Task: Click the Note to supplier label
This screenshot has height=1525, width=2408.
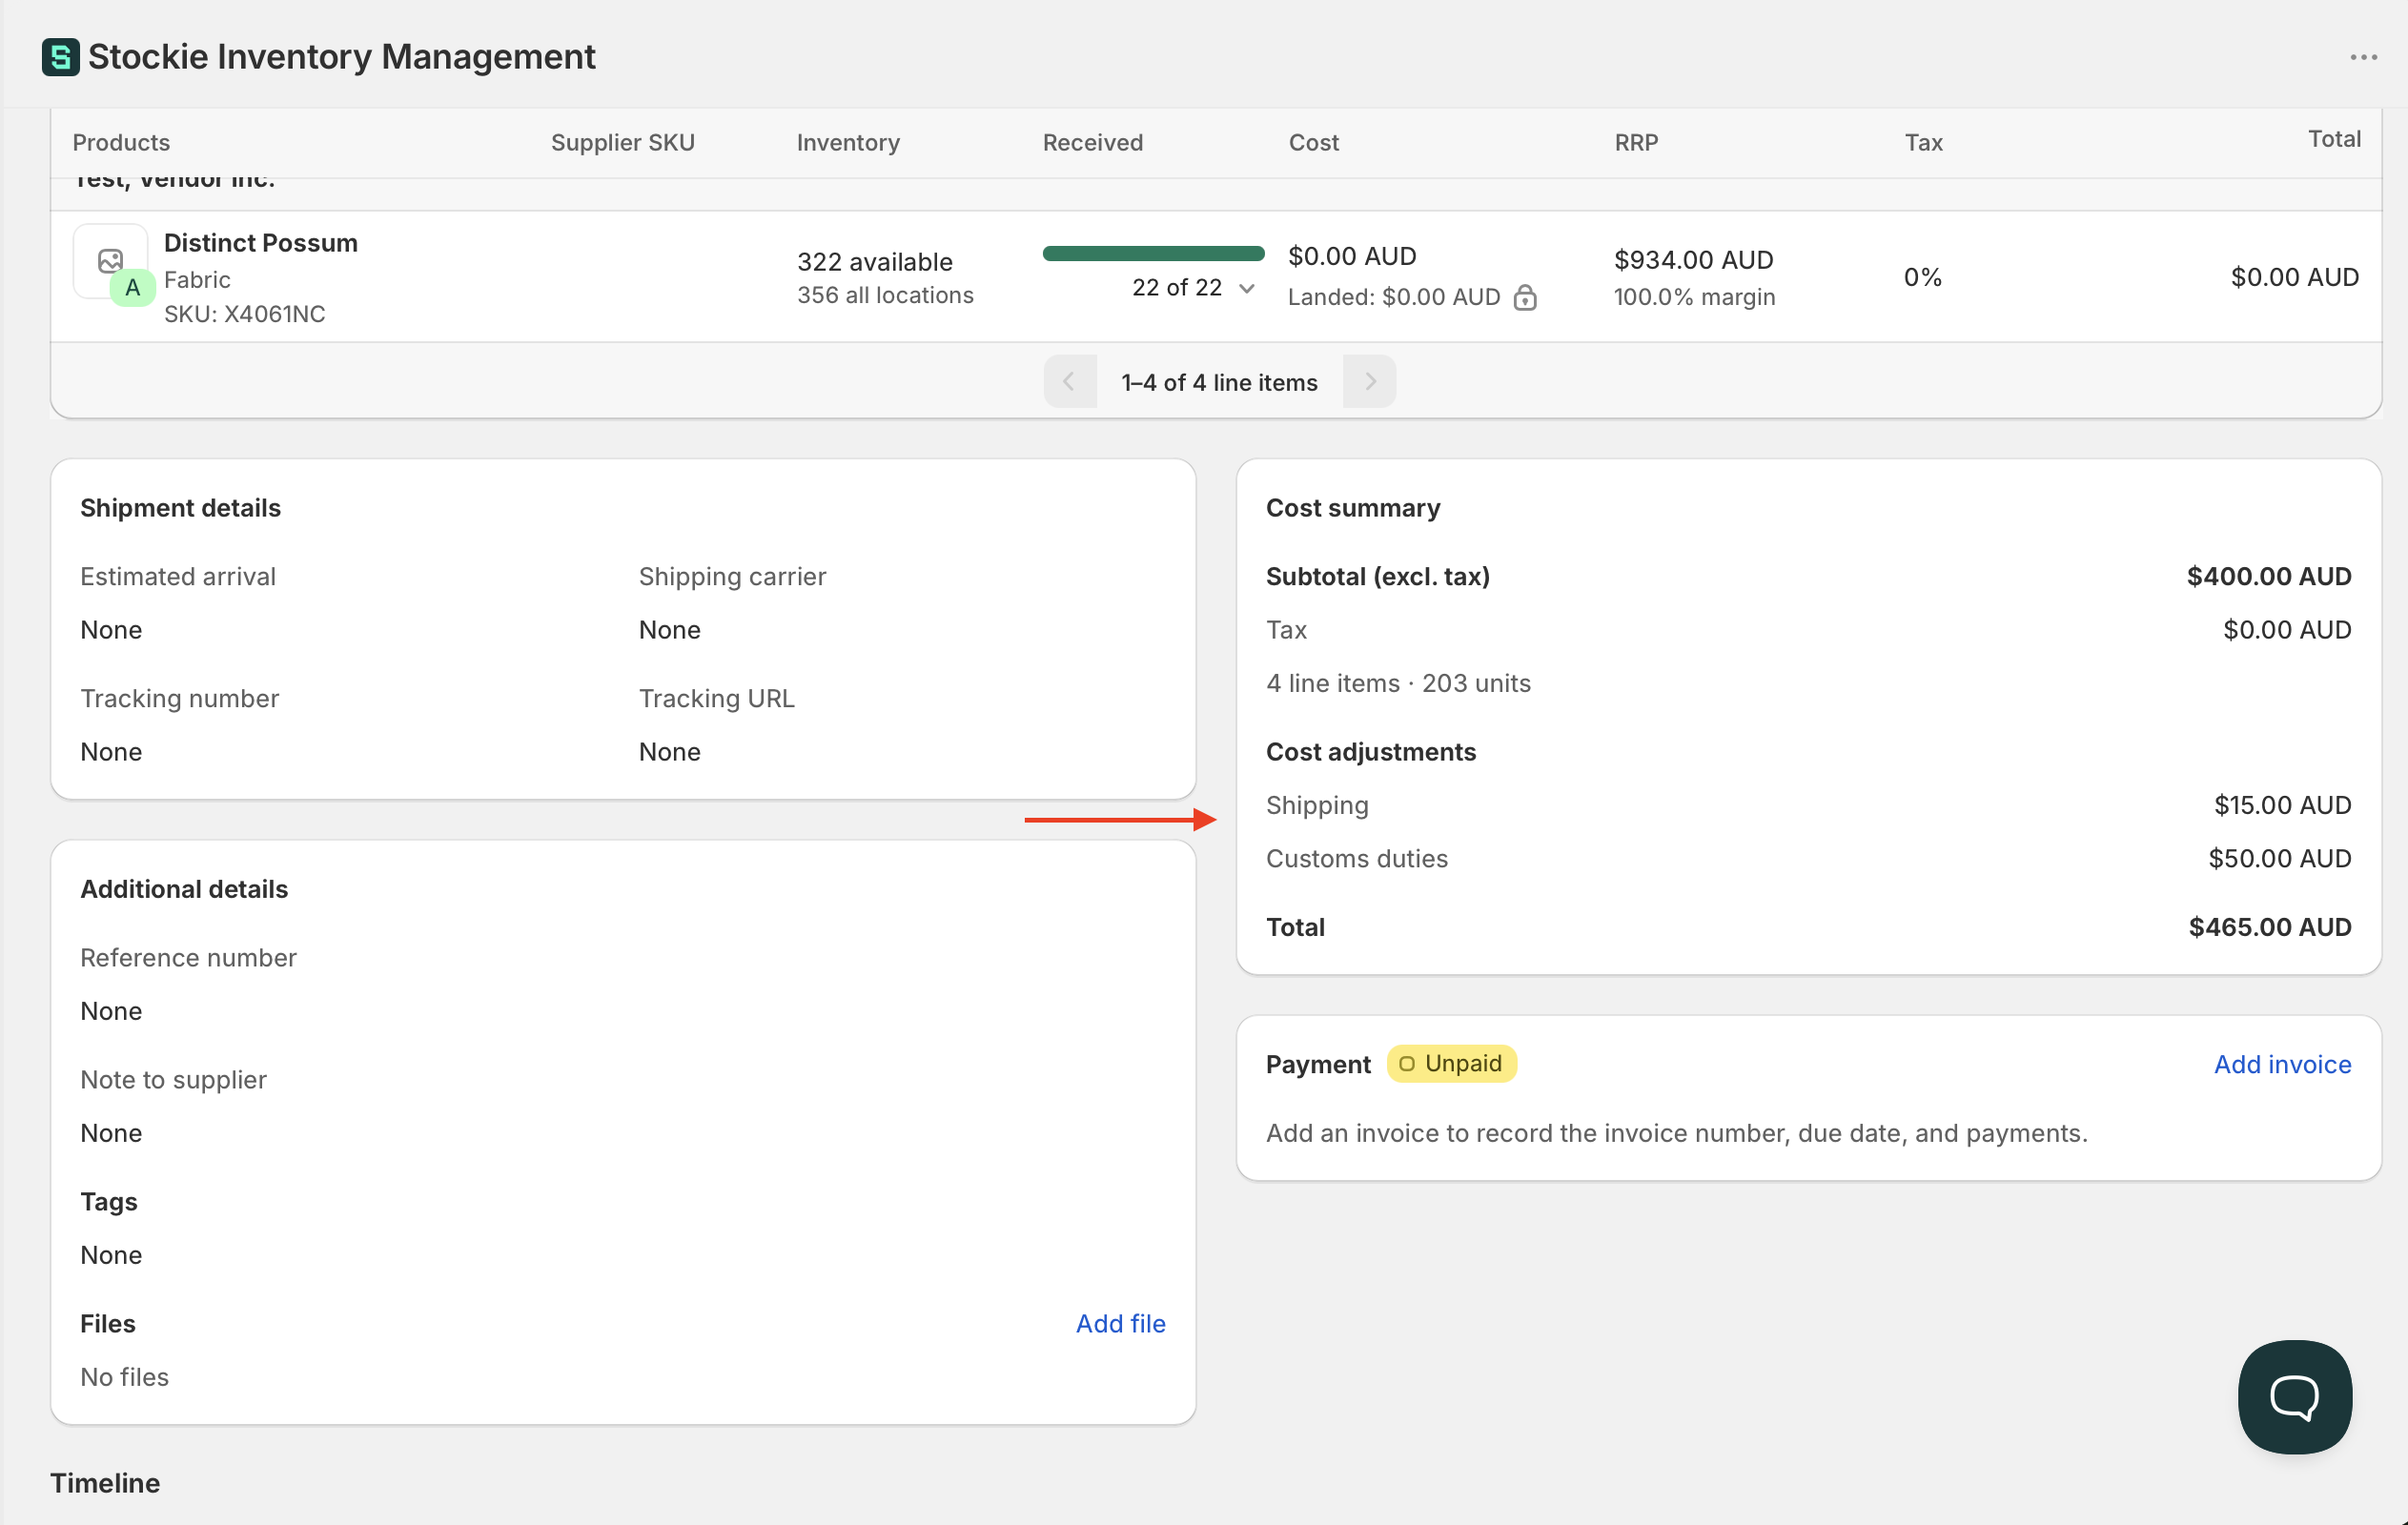Action: (173, 1079)
